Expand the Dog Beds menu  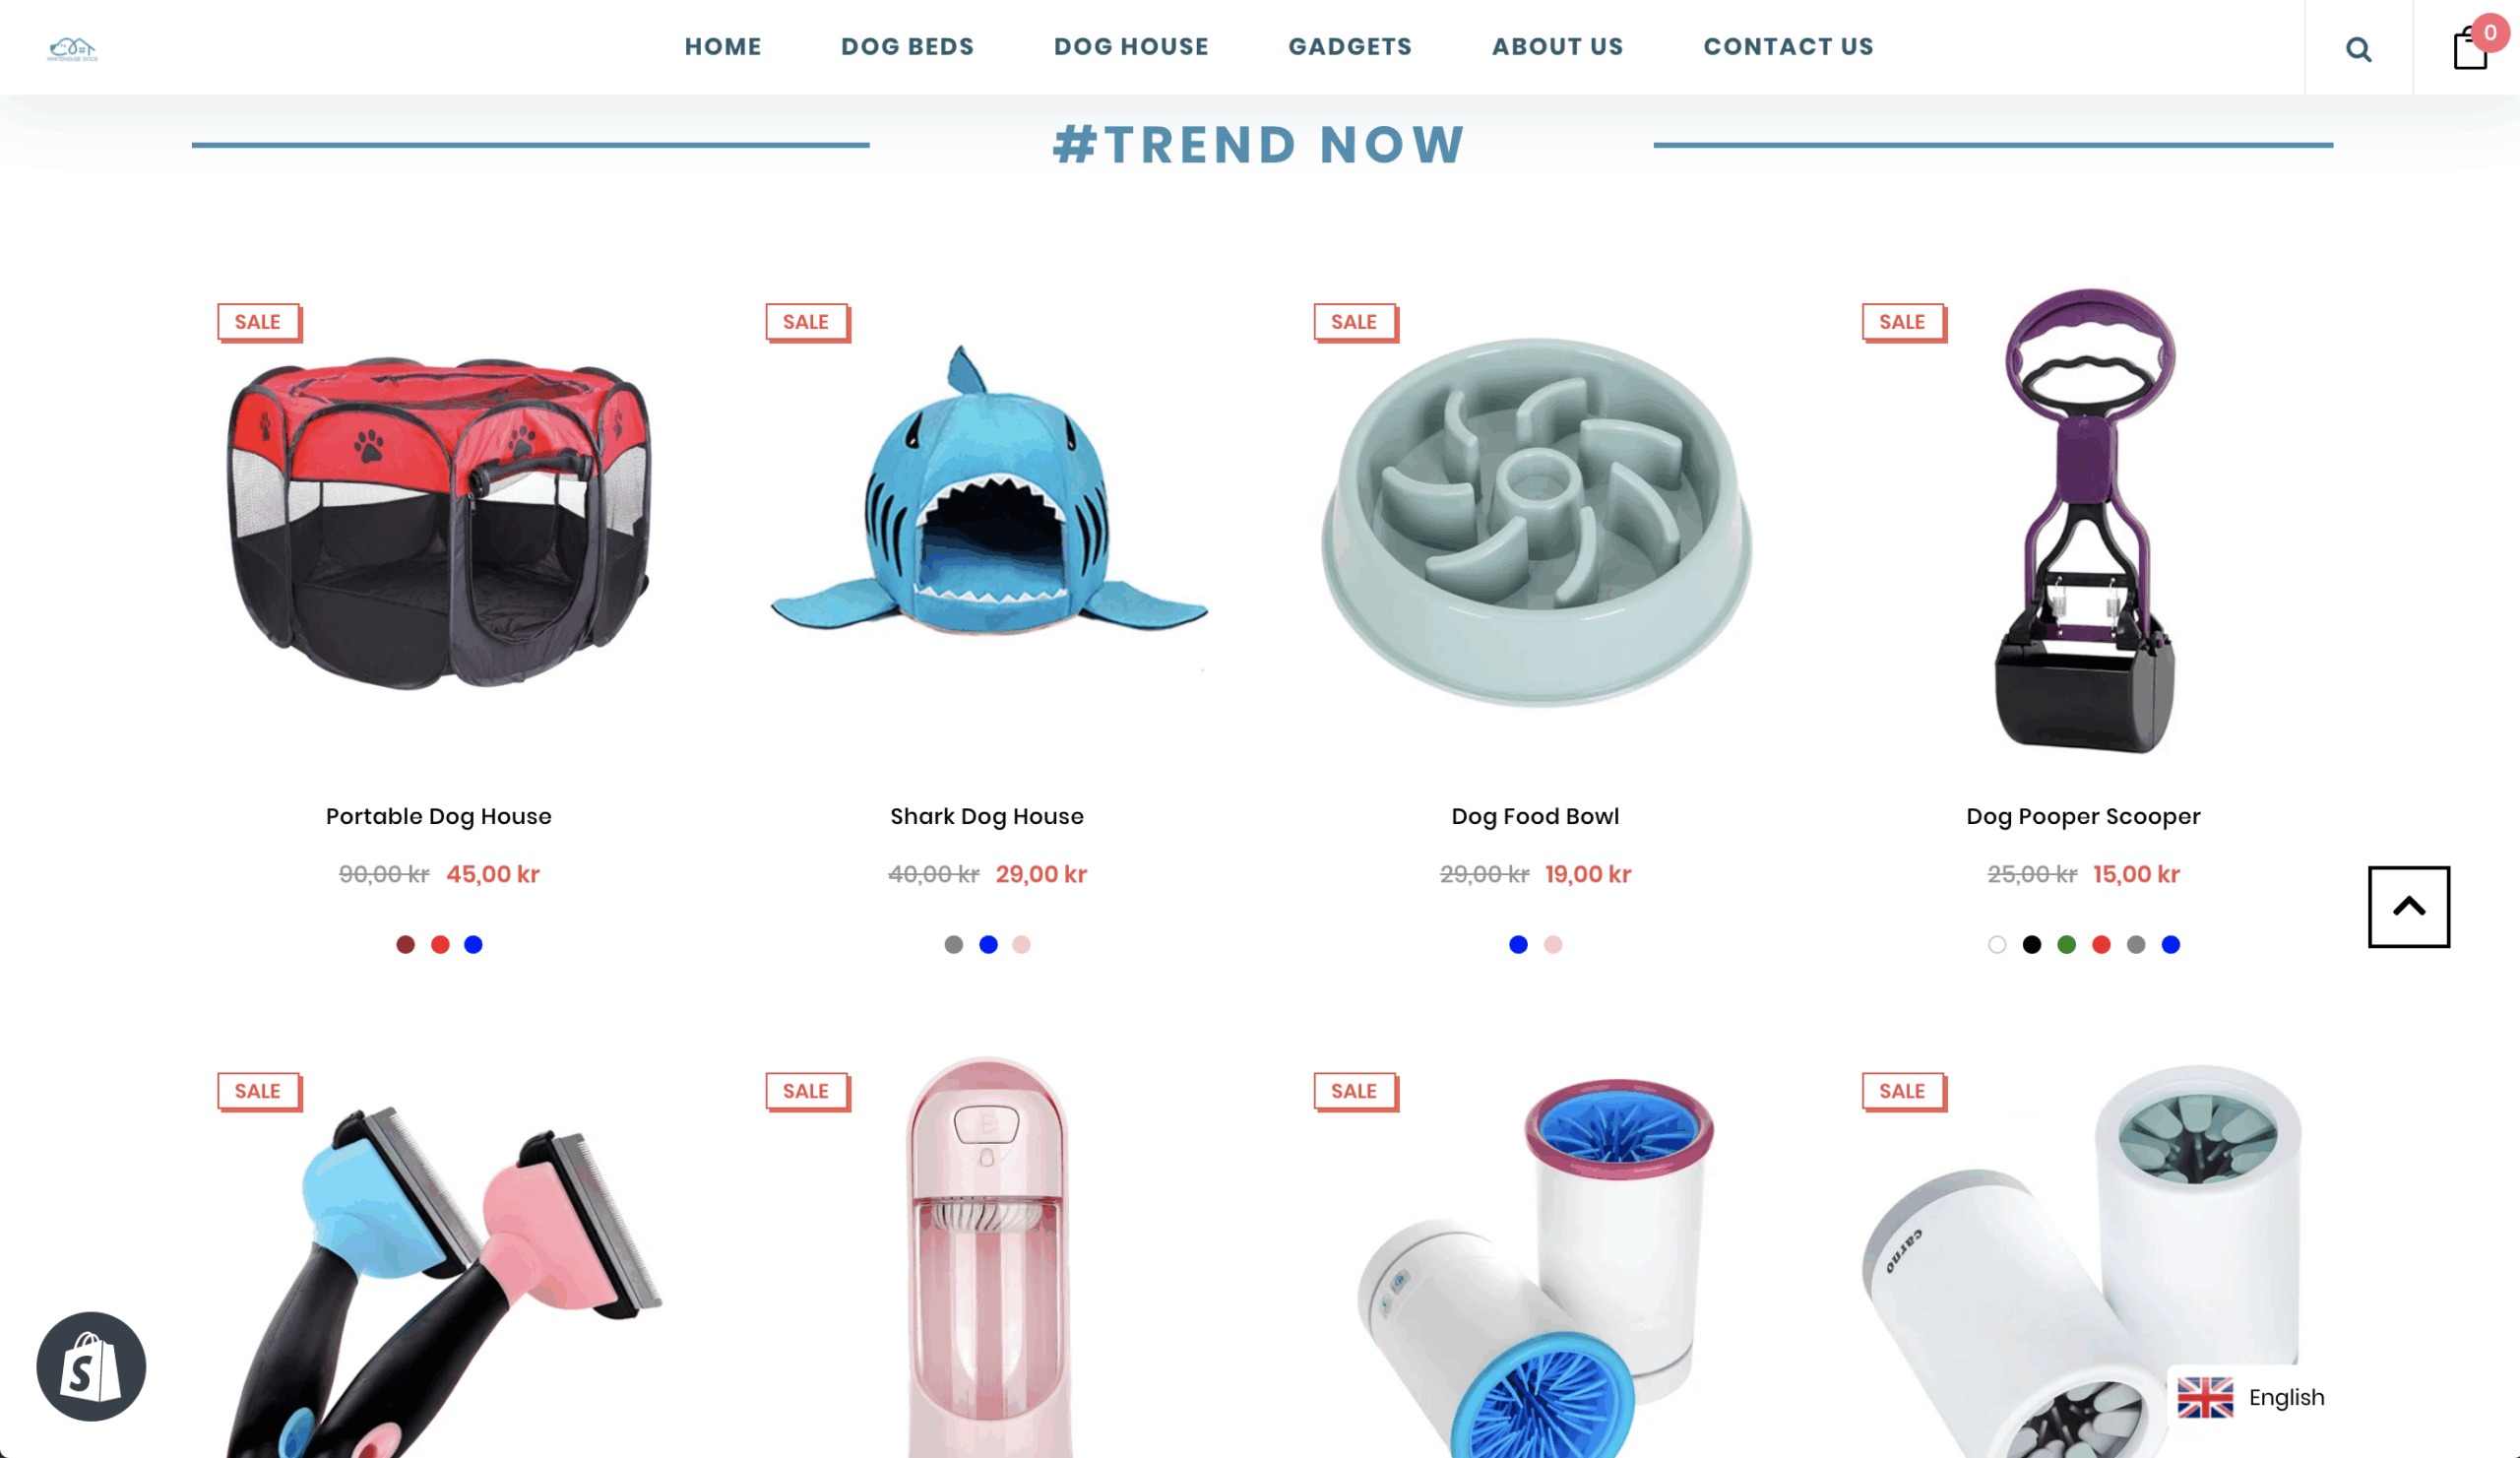907,47
